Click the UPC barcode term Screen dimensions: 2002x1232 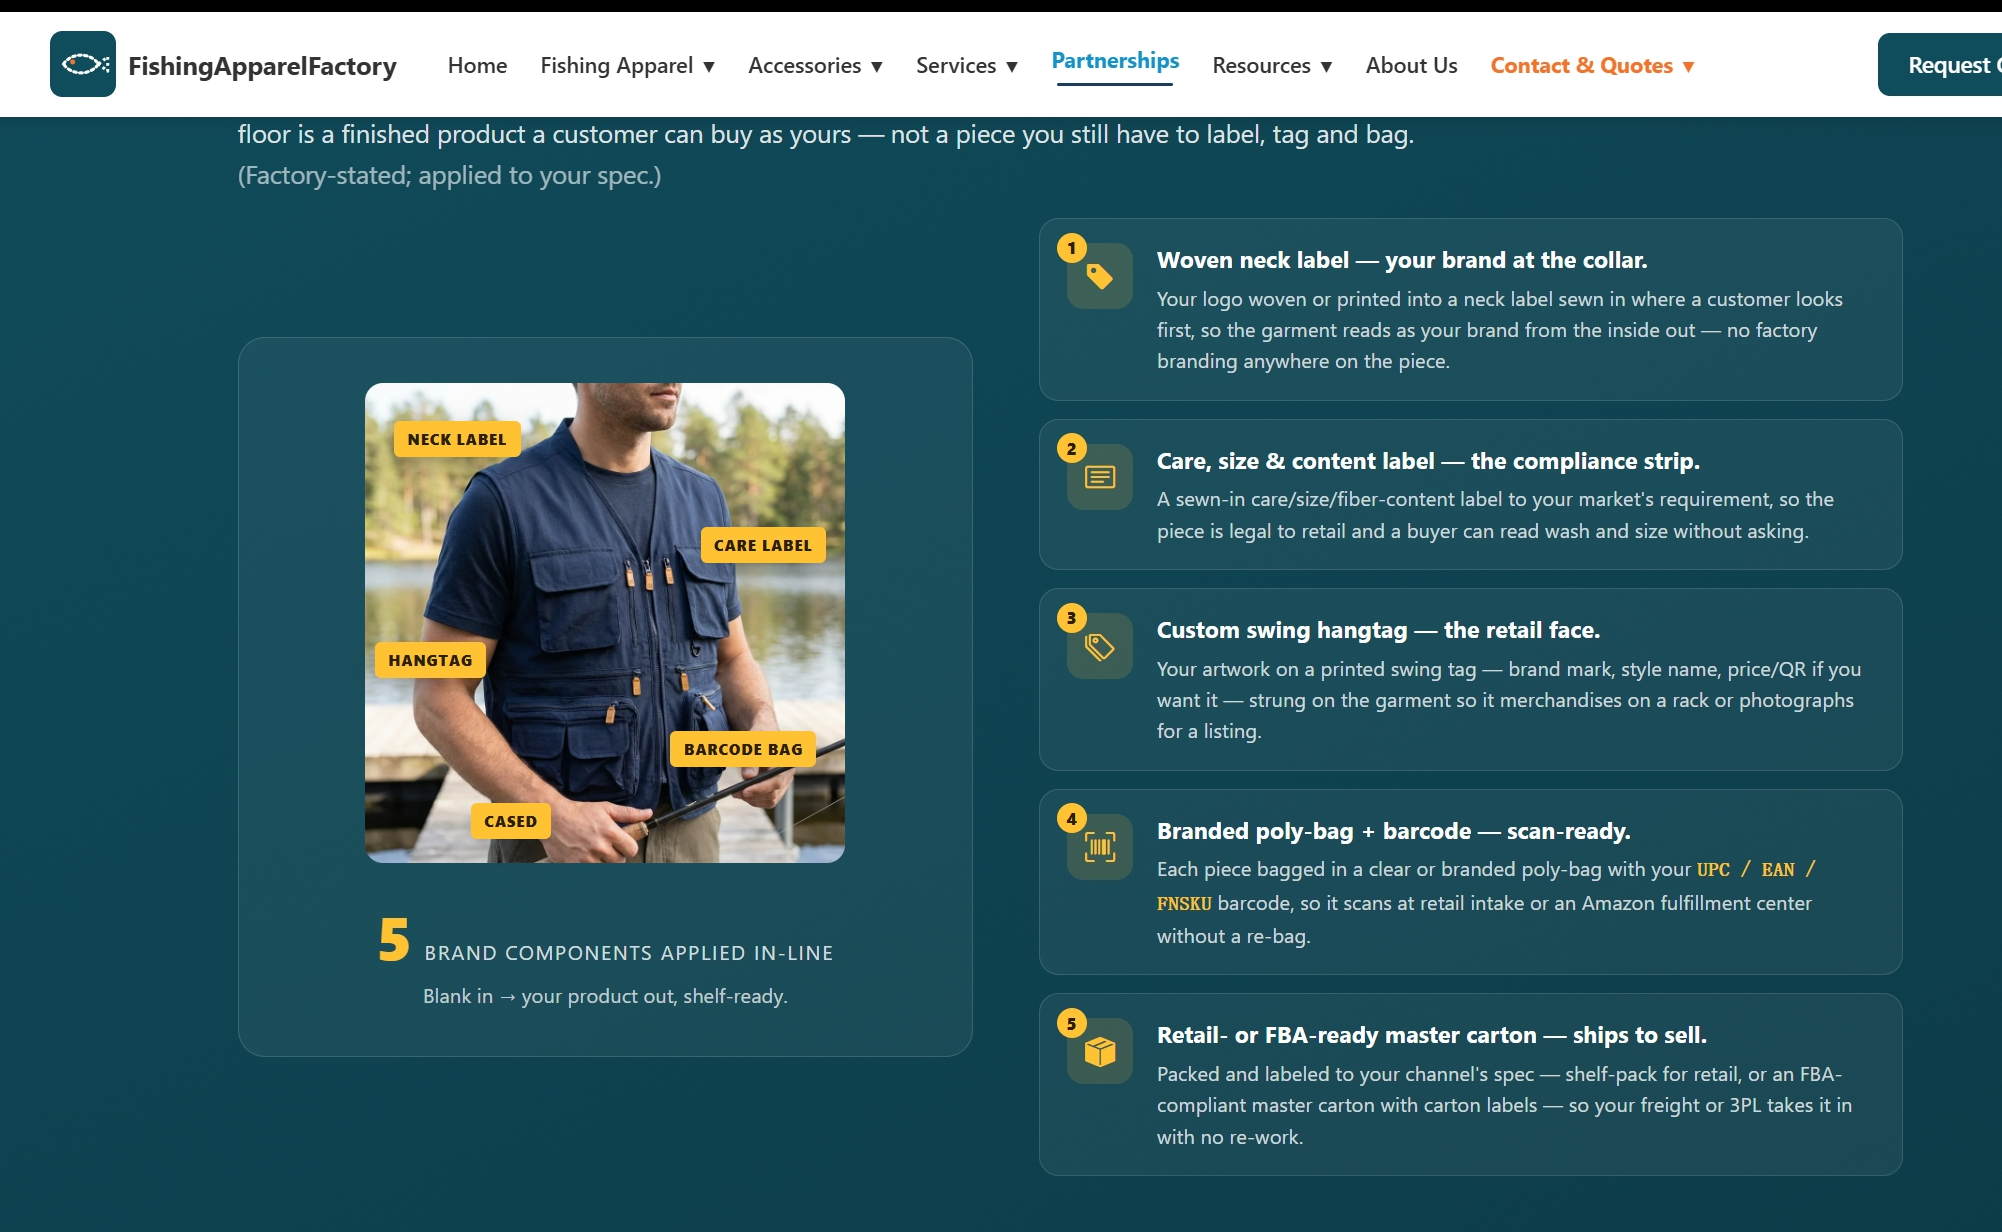click(1713, 870)
